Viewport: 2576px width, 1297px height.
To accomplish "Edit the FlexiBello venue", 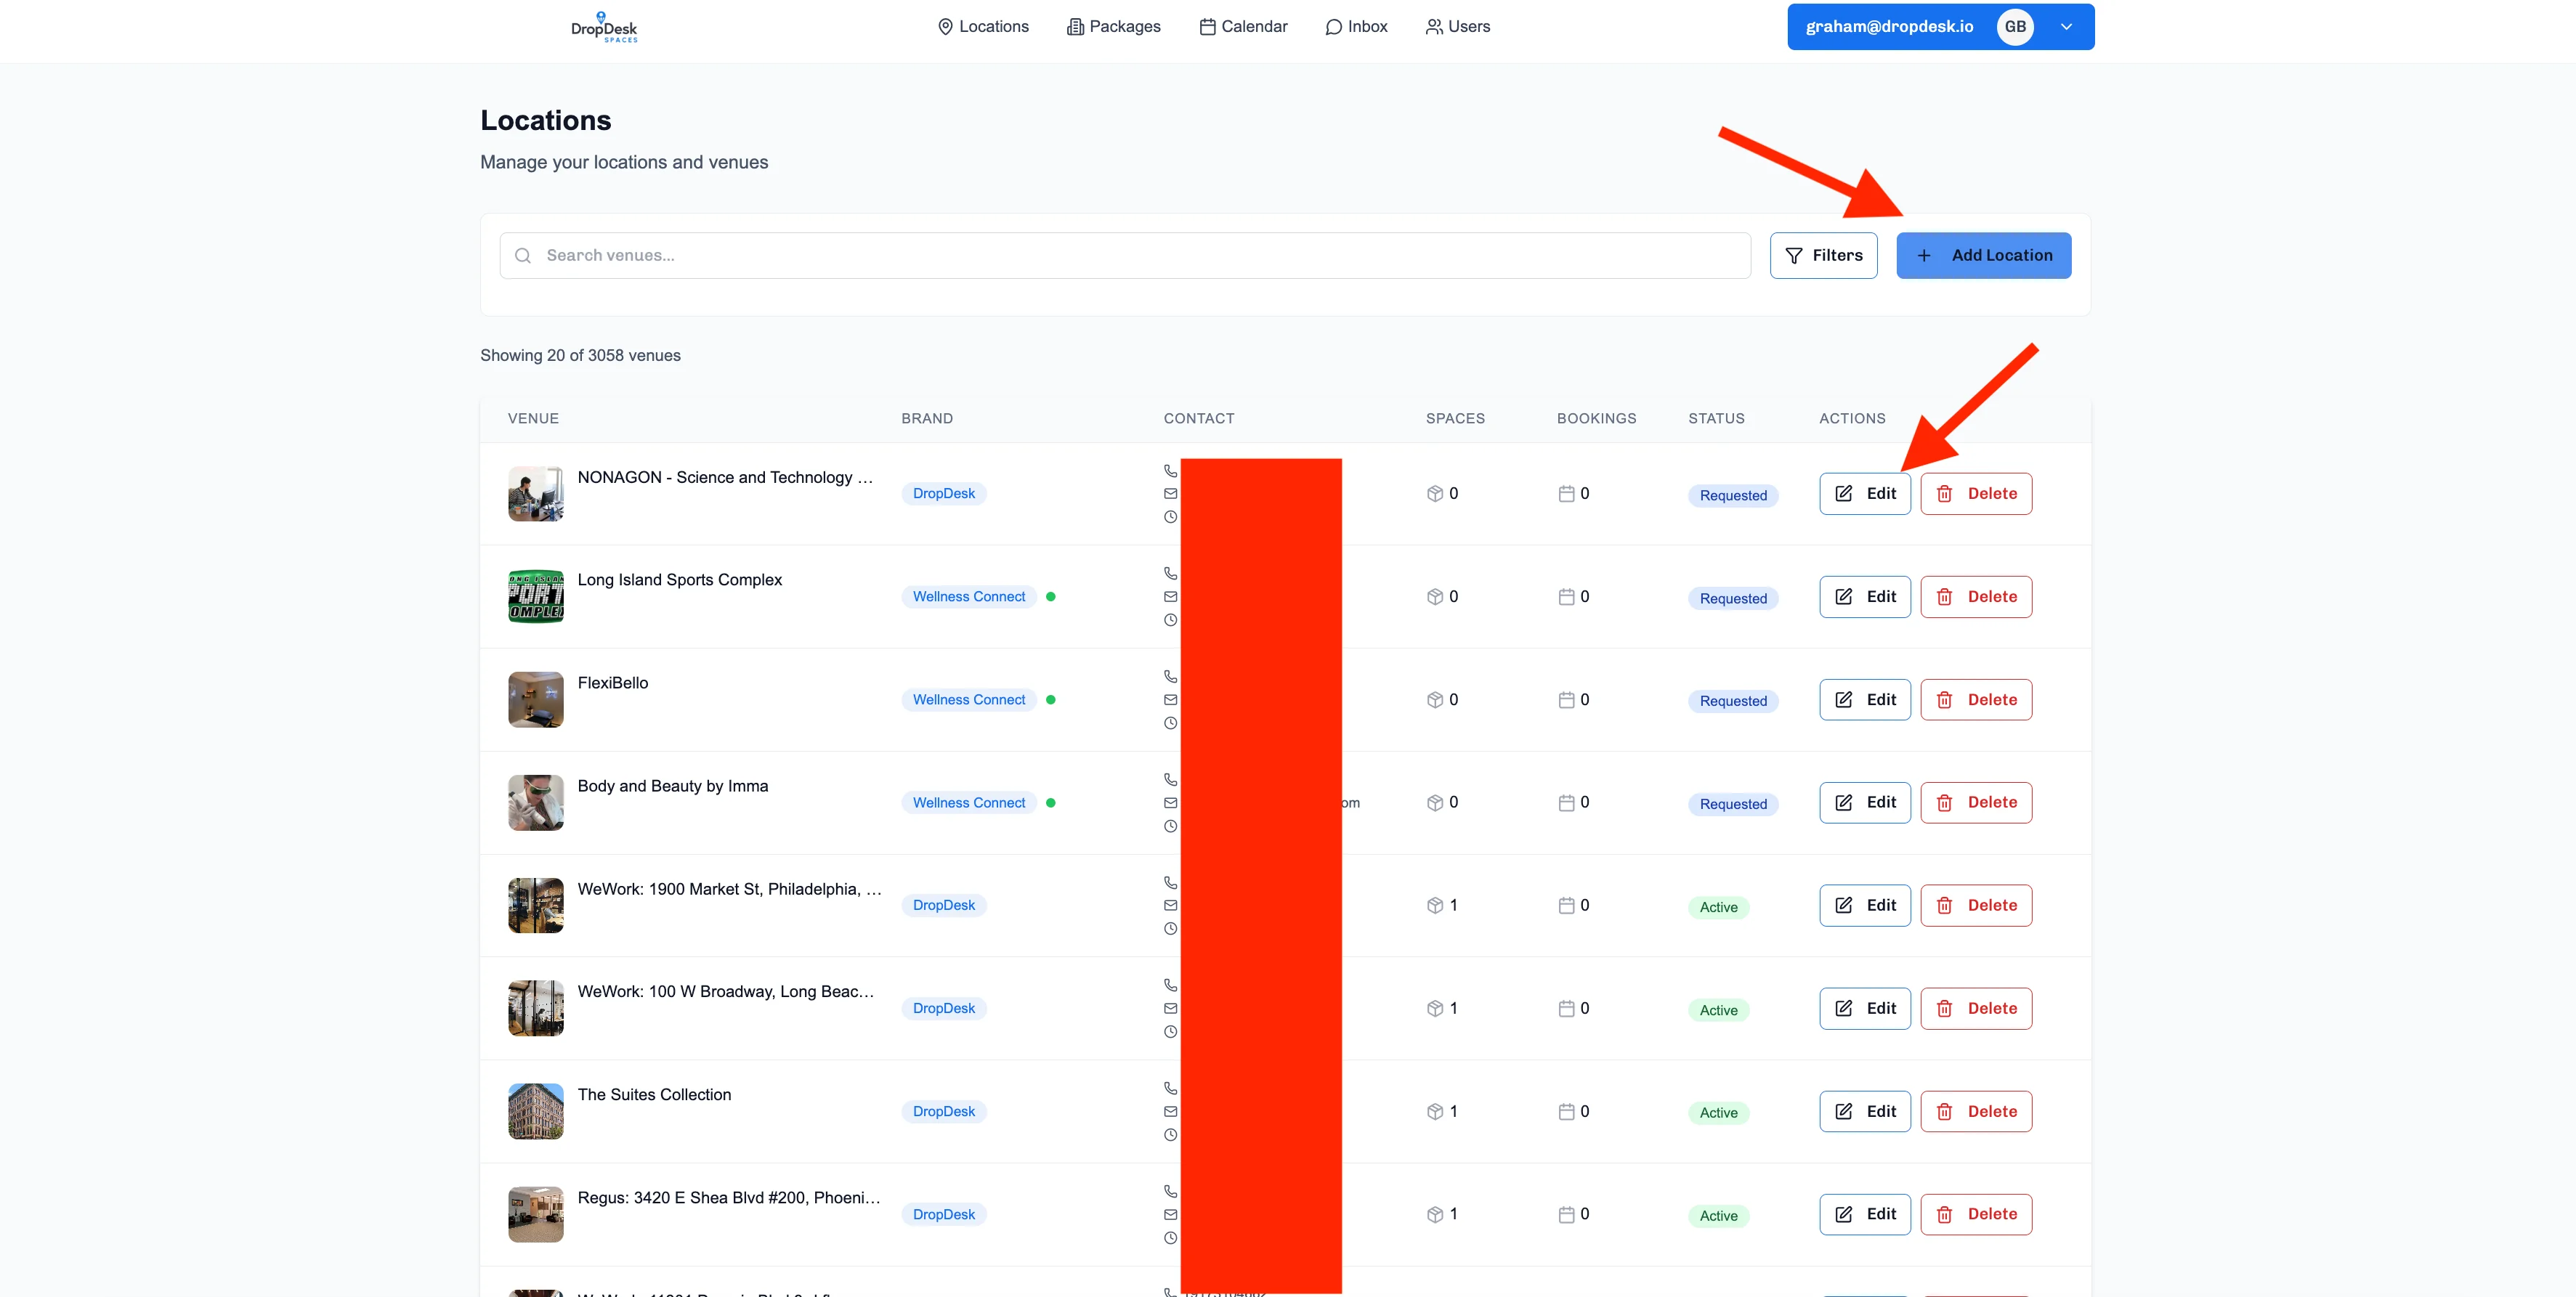I will (x=1865, y=700).
